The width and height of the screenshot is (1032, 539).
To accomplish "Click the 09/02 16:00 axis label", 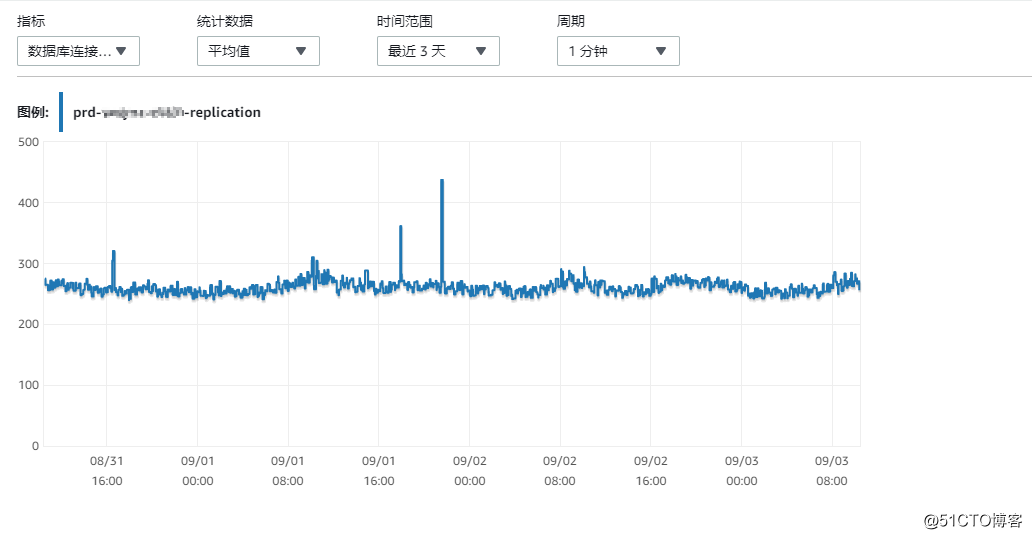I will (x=651, y=471).
